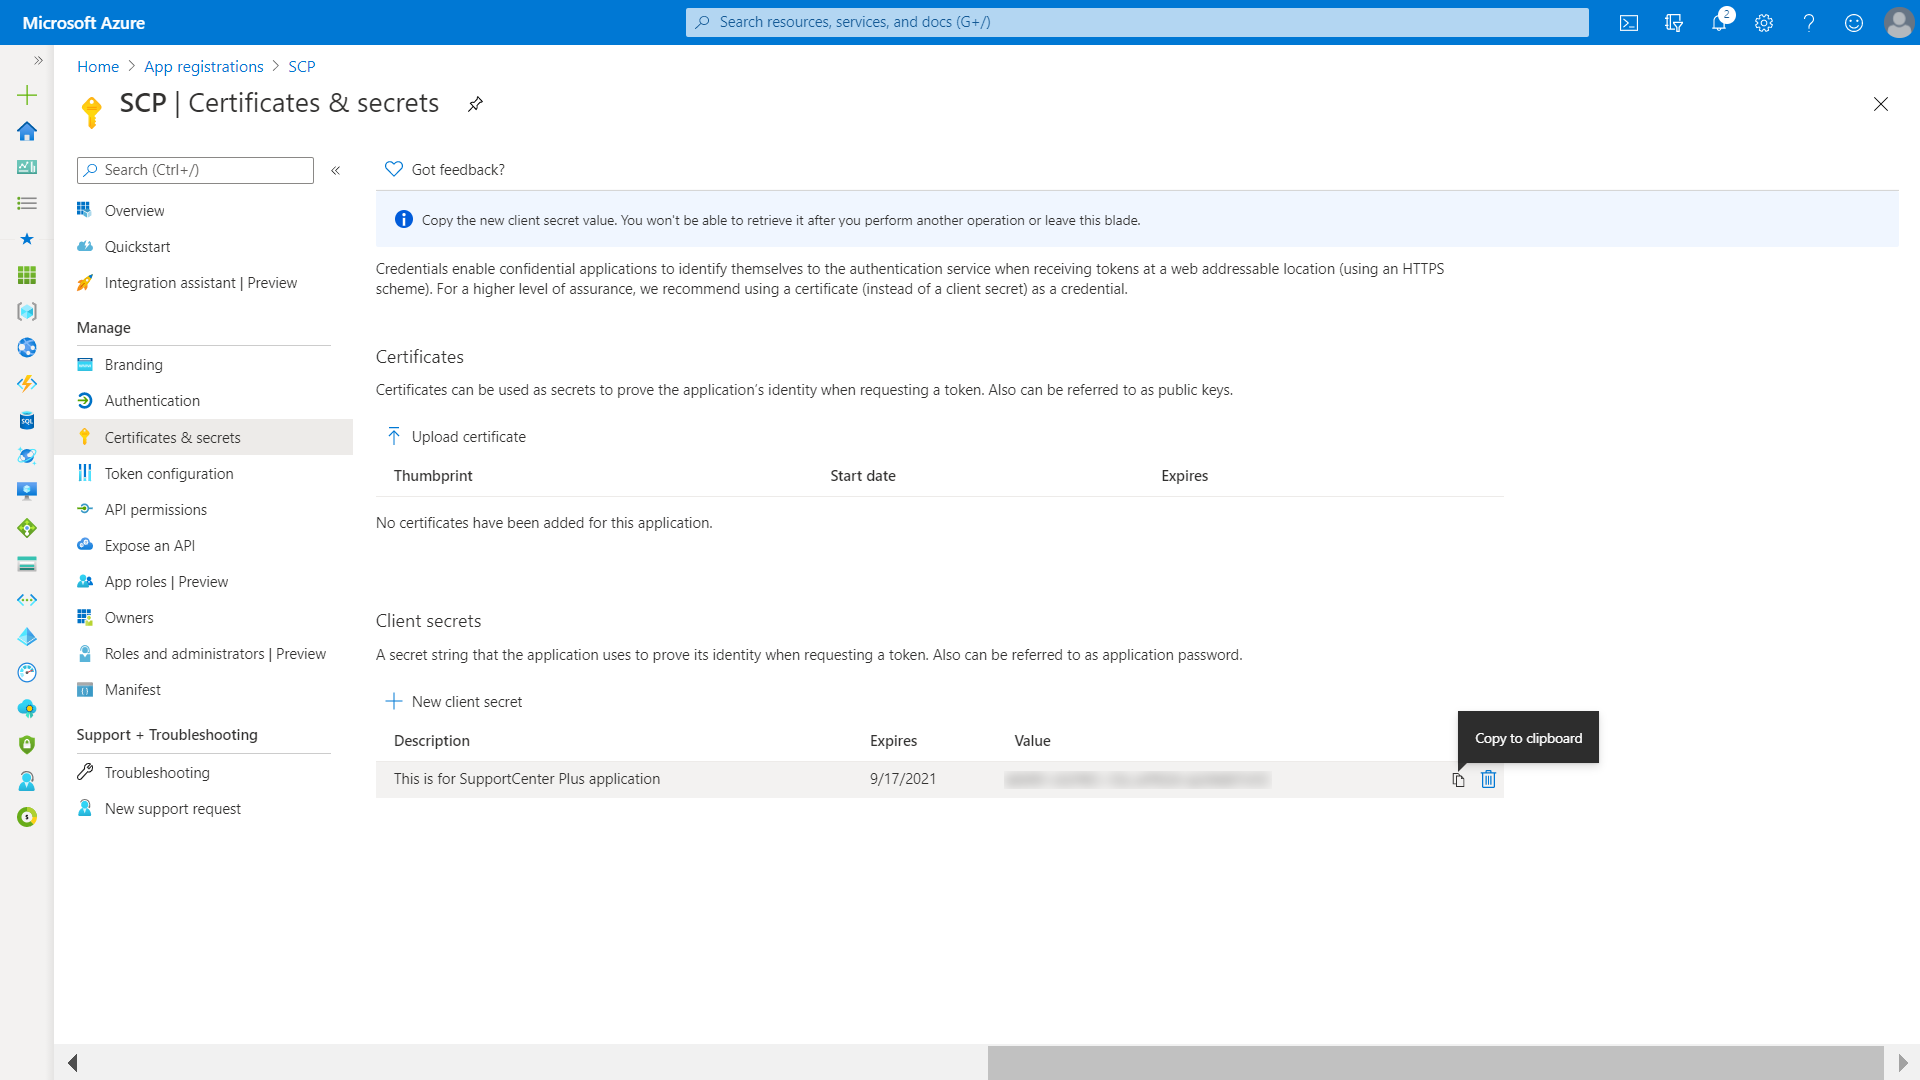The height and width of the screenshot is (1080, 1920).
Task: Open the account profile avatar menu
Action: click(x=1898, y=23)
